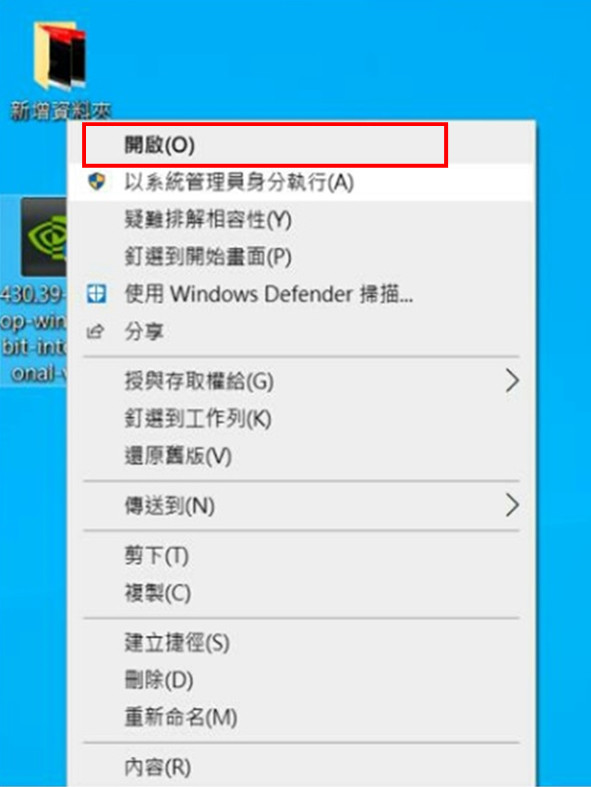Click the Windows Defender shield icon
The width and height of the screenshot is (591, 787).
pyautogui.click(x=96, y=294)
